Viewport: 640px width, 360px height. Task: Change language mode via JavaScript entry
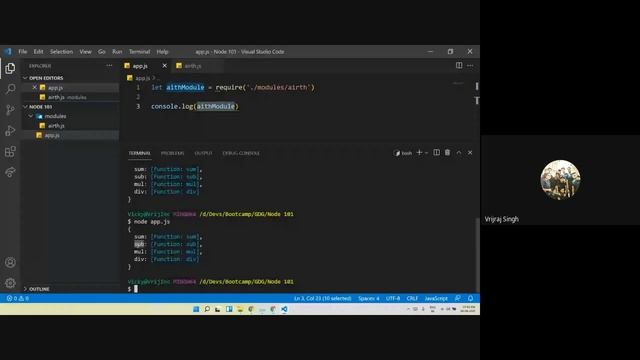(x=436, y=298)
